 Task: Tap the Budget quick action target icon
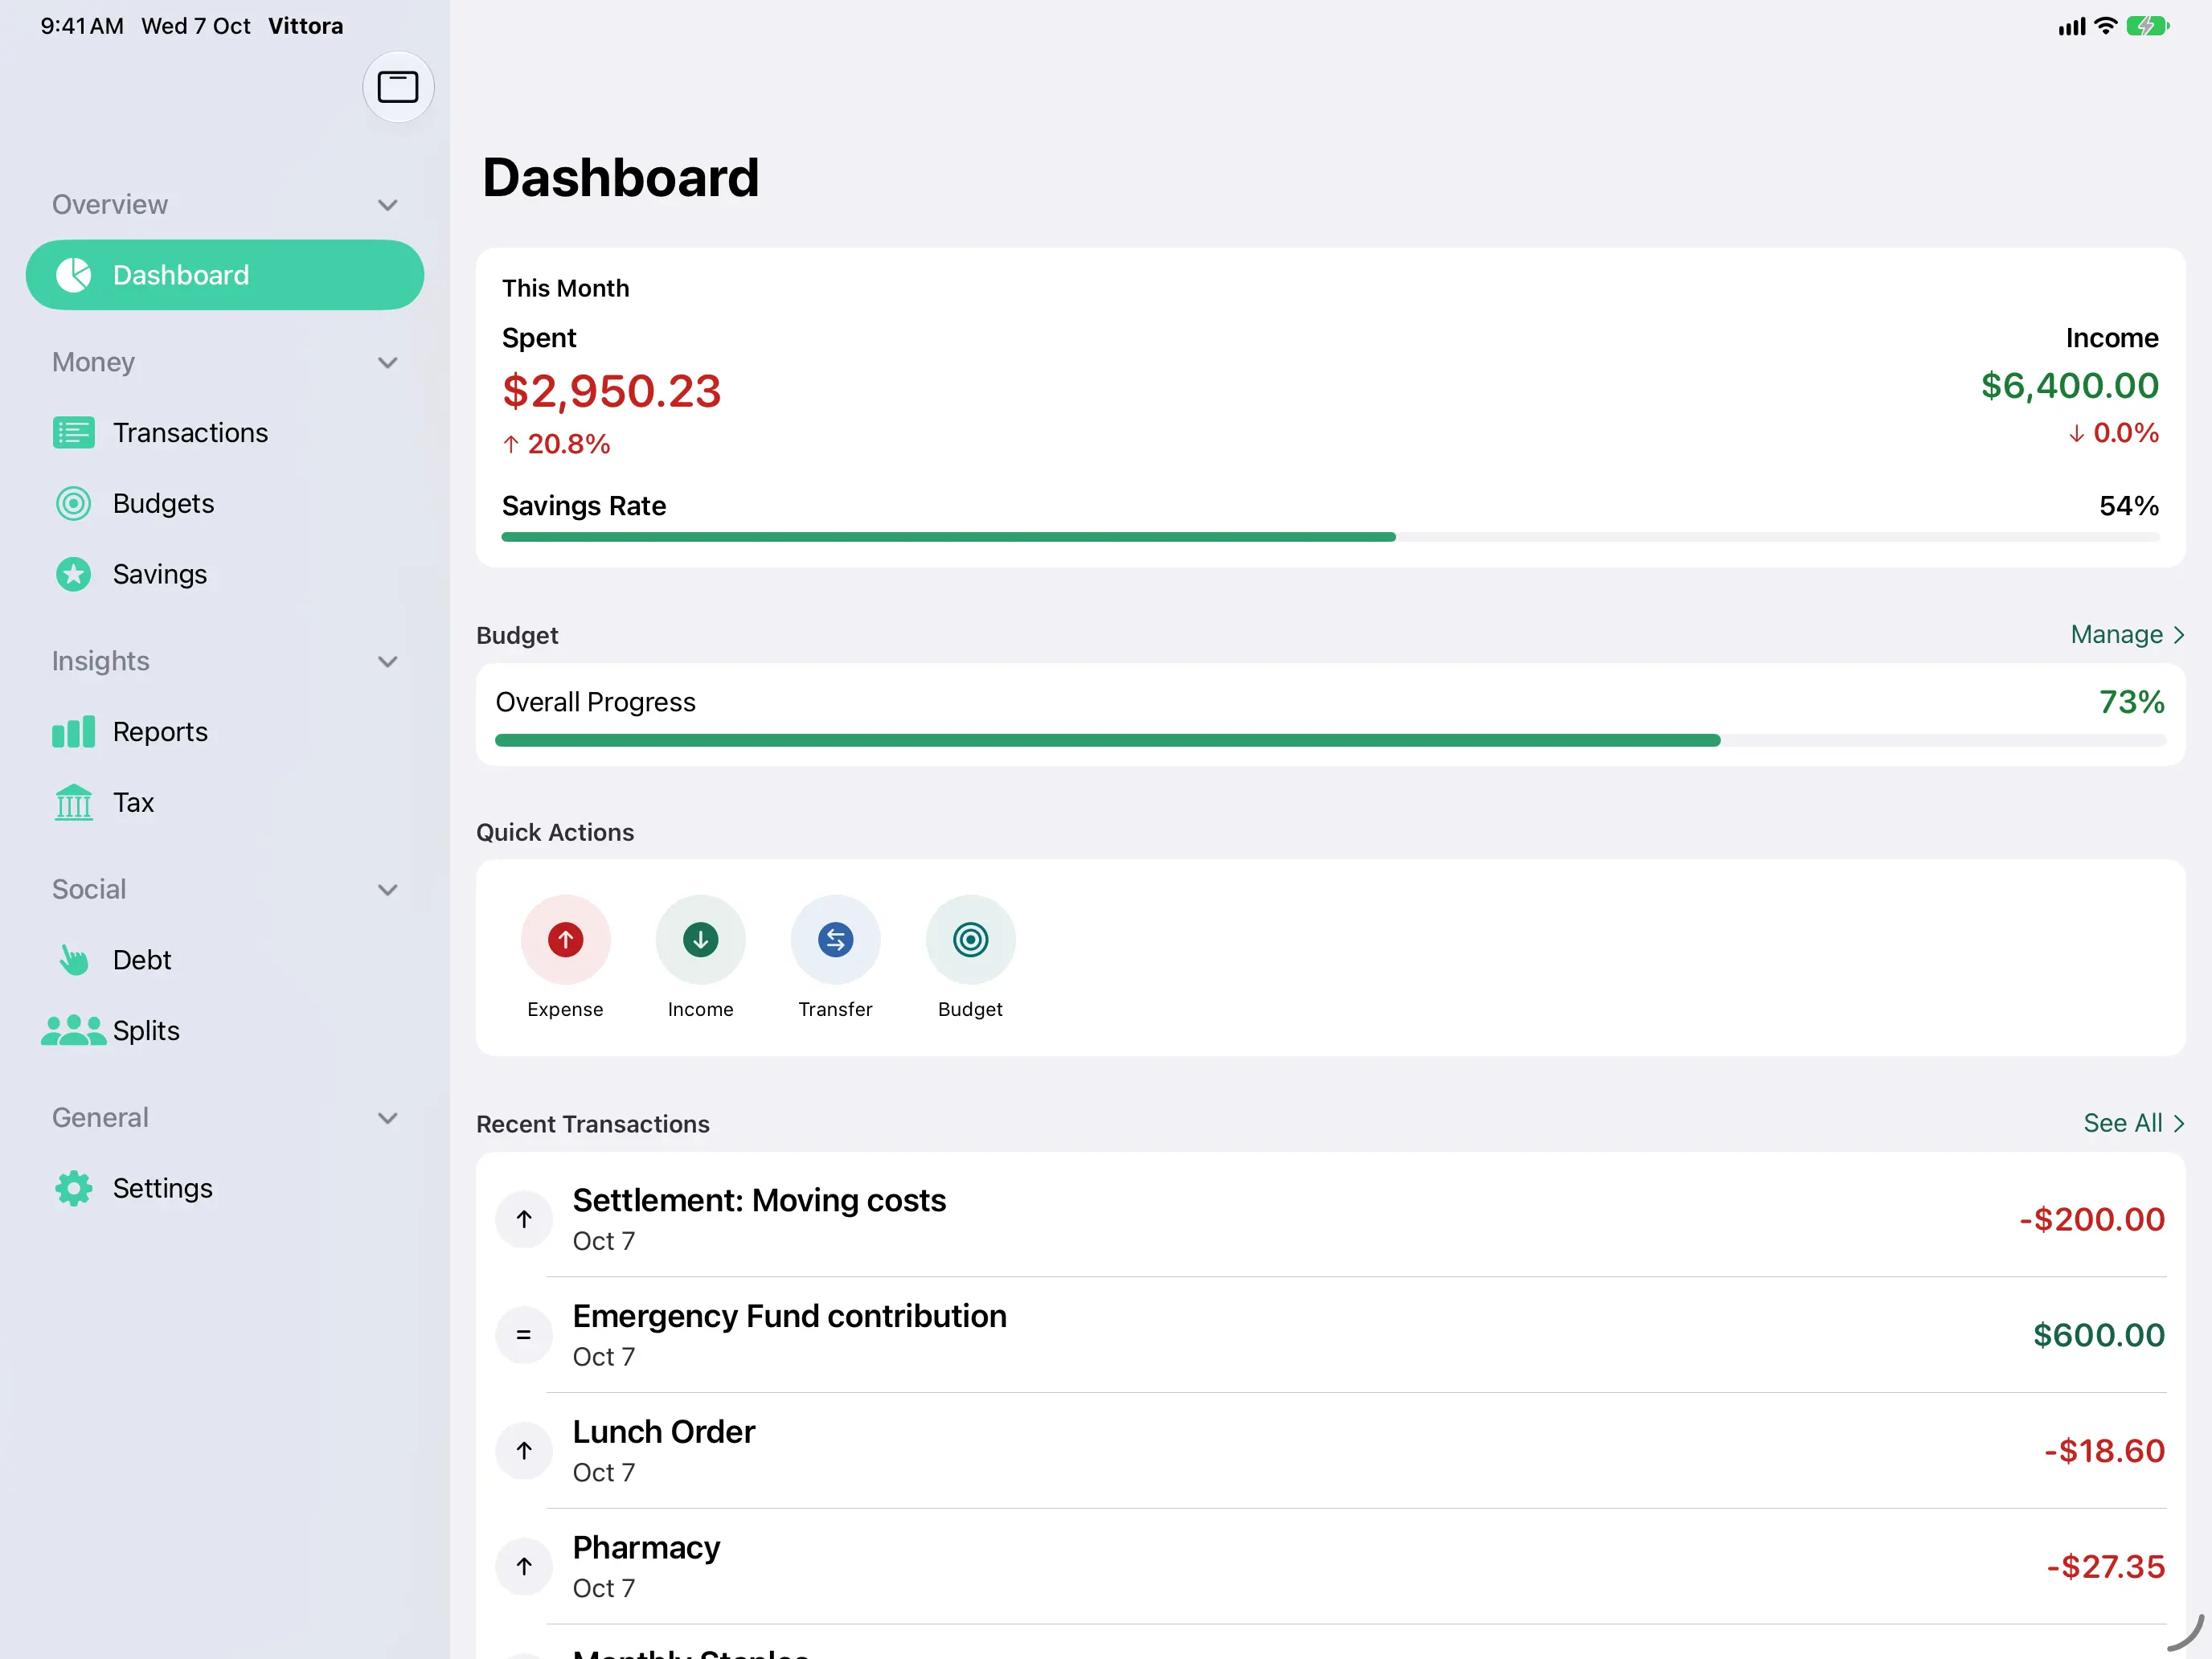pyautogui.click(x=970, y=940)
